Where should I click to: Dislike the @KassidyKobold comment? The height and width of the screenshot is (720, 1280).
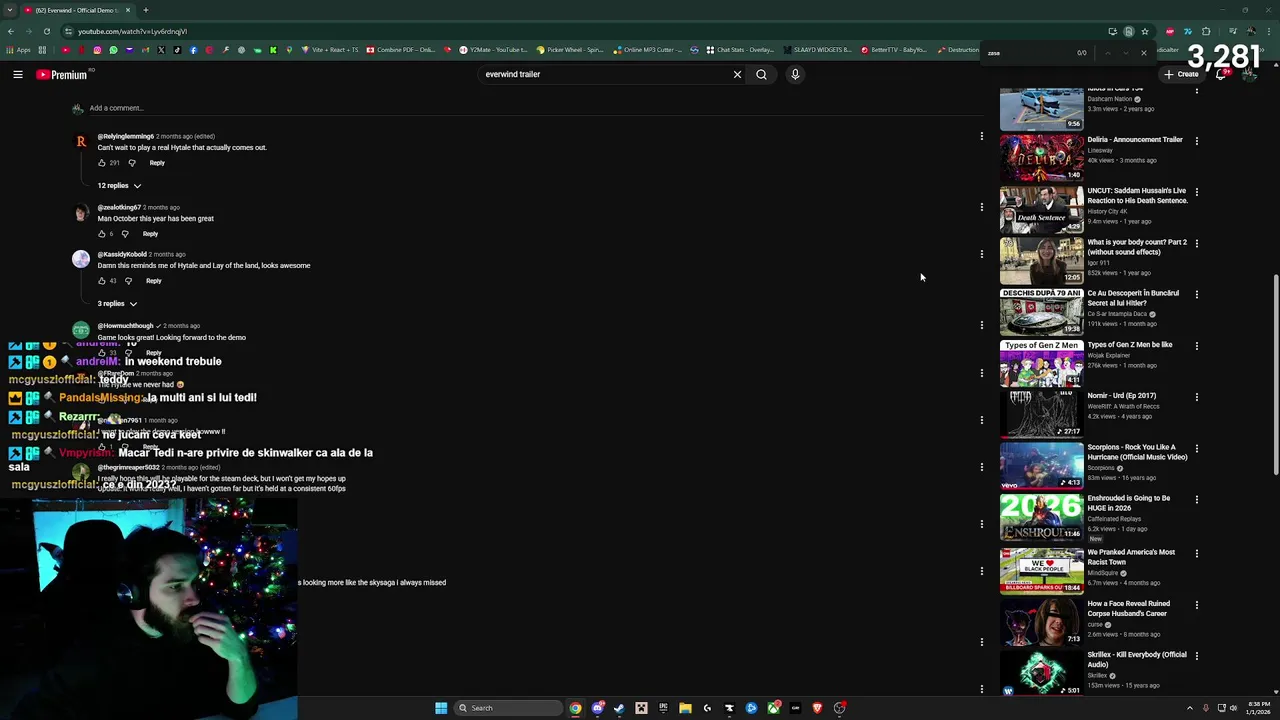click(x=128, y=281)
